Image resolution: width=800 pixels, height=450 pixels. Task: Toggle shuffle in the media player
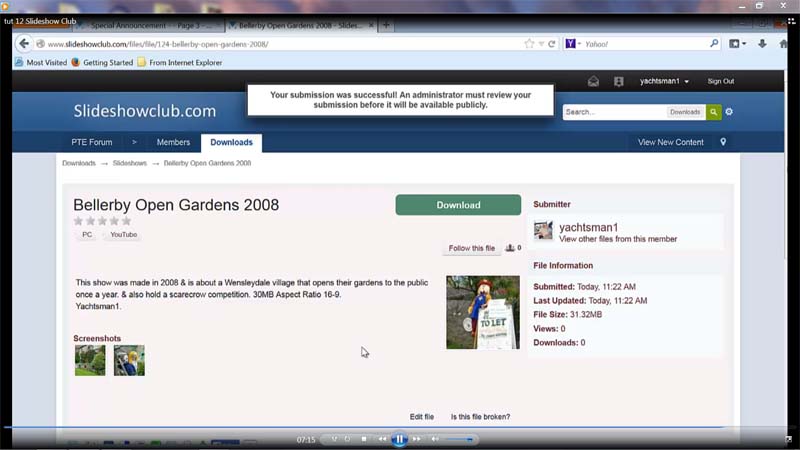click(x=334, y=439)
